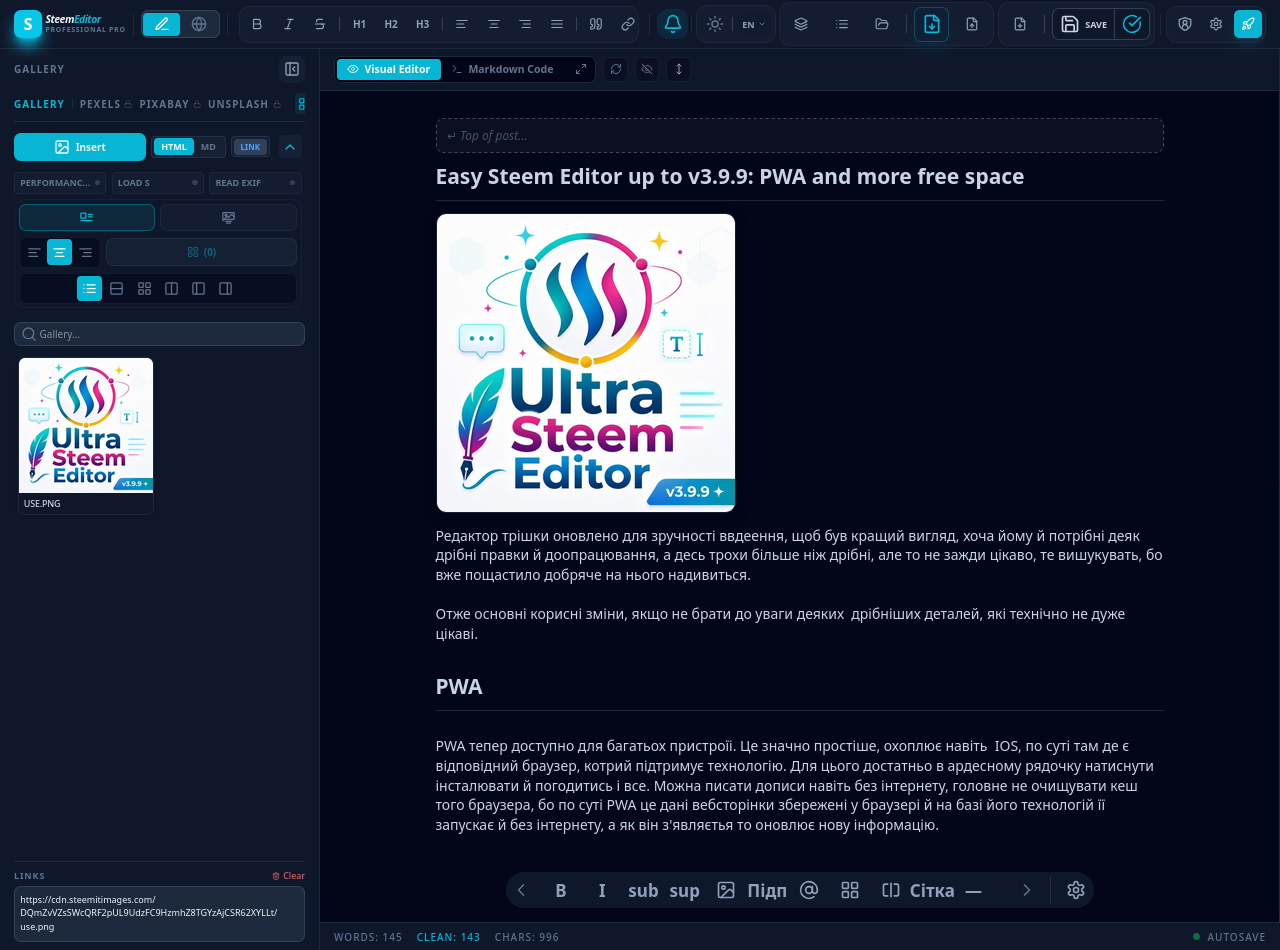Image resolution: width=1280 pixels, height=950 pixels.
Task: Choose HTML insert format
Action: pos(174,147)
